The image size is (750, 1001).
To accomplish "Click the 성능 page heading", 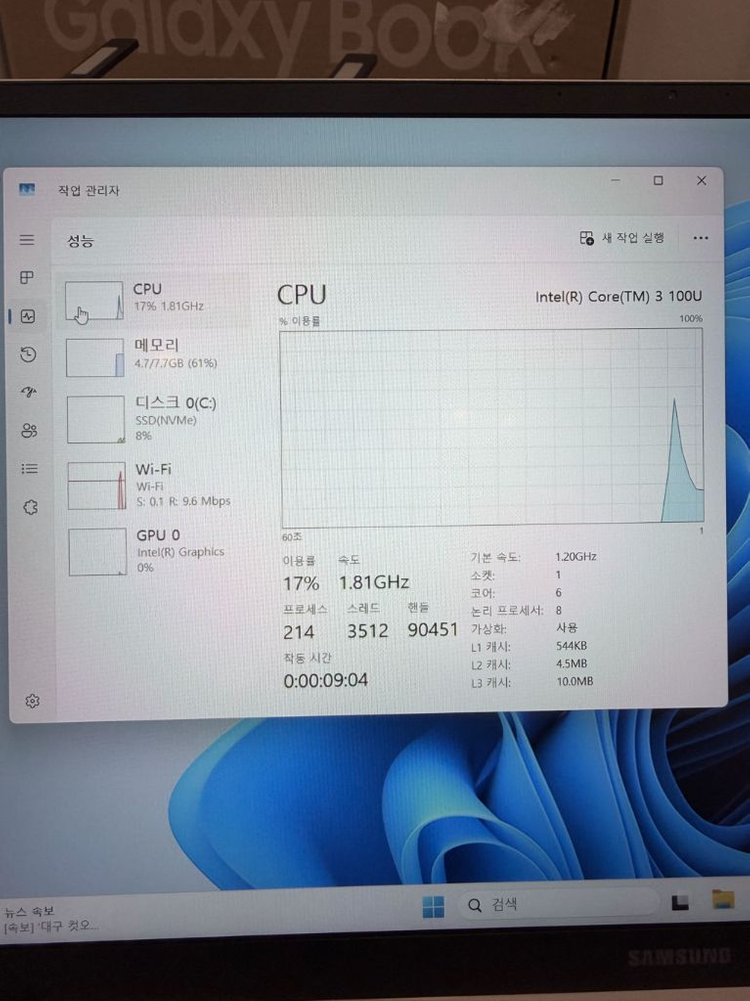I will point(80,241).
